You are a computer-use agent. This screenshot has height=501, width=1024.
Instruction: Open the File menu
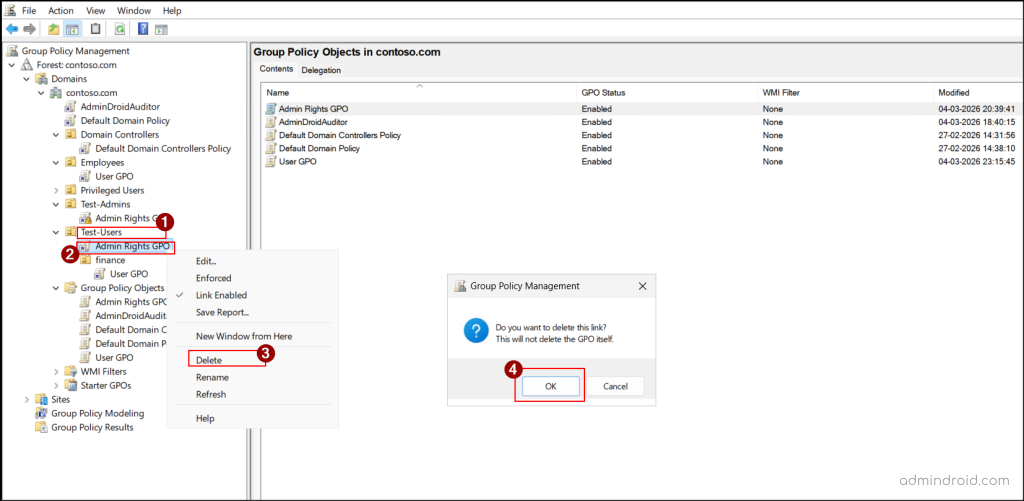[29, 10]
